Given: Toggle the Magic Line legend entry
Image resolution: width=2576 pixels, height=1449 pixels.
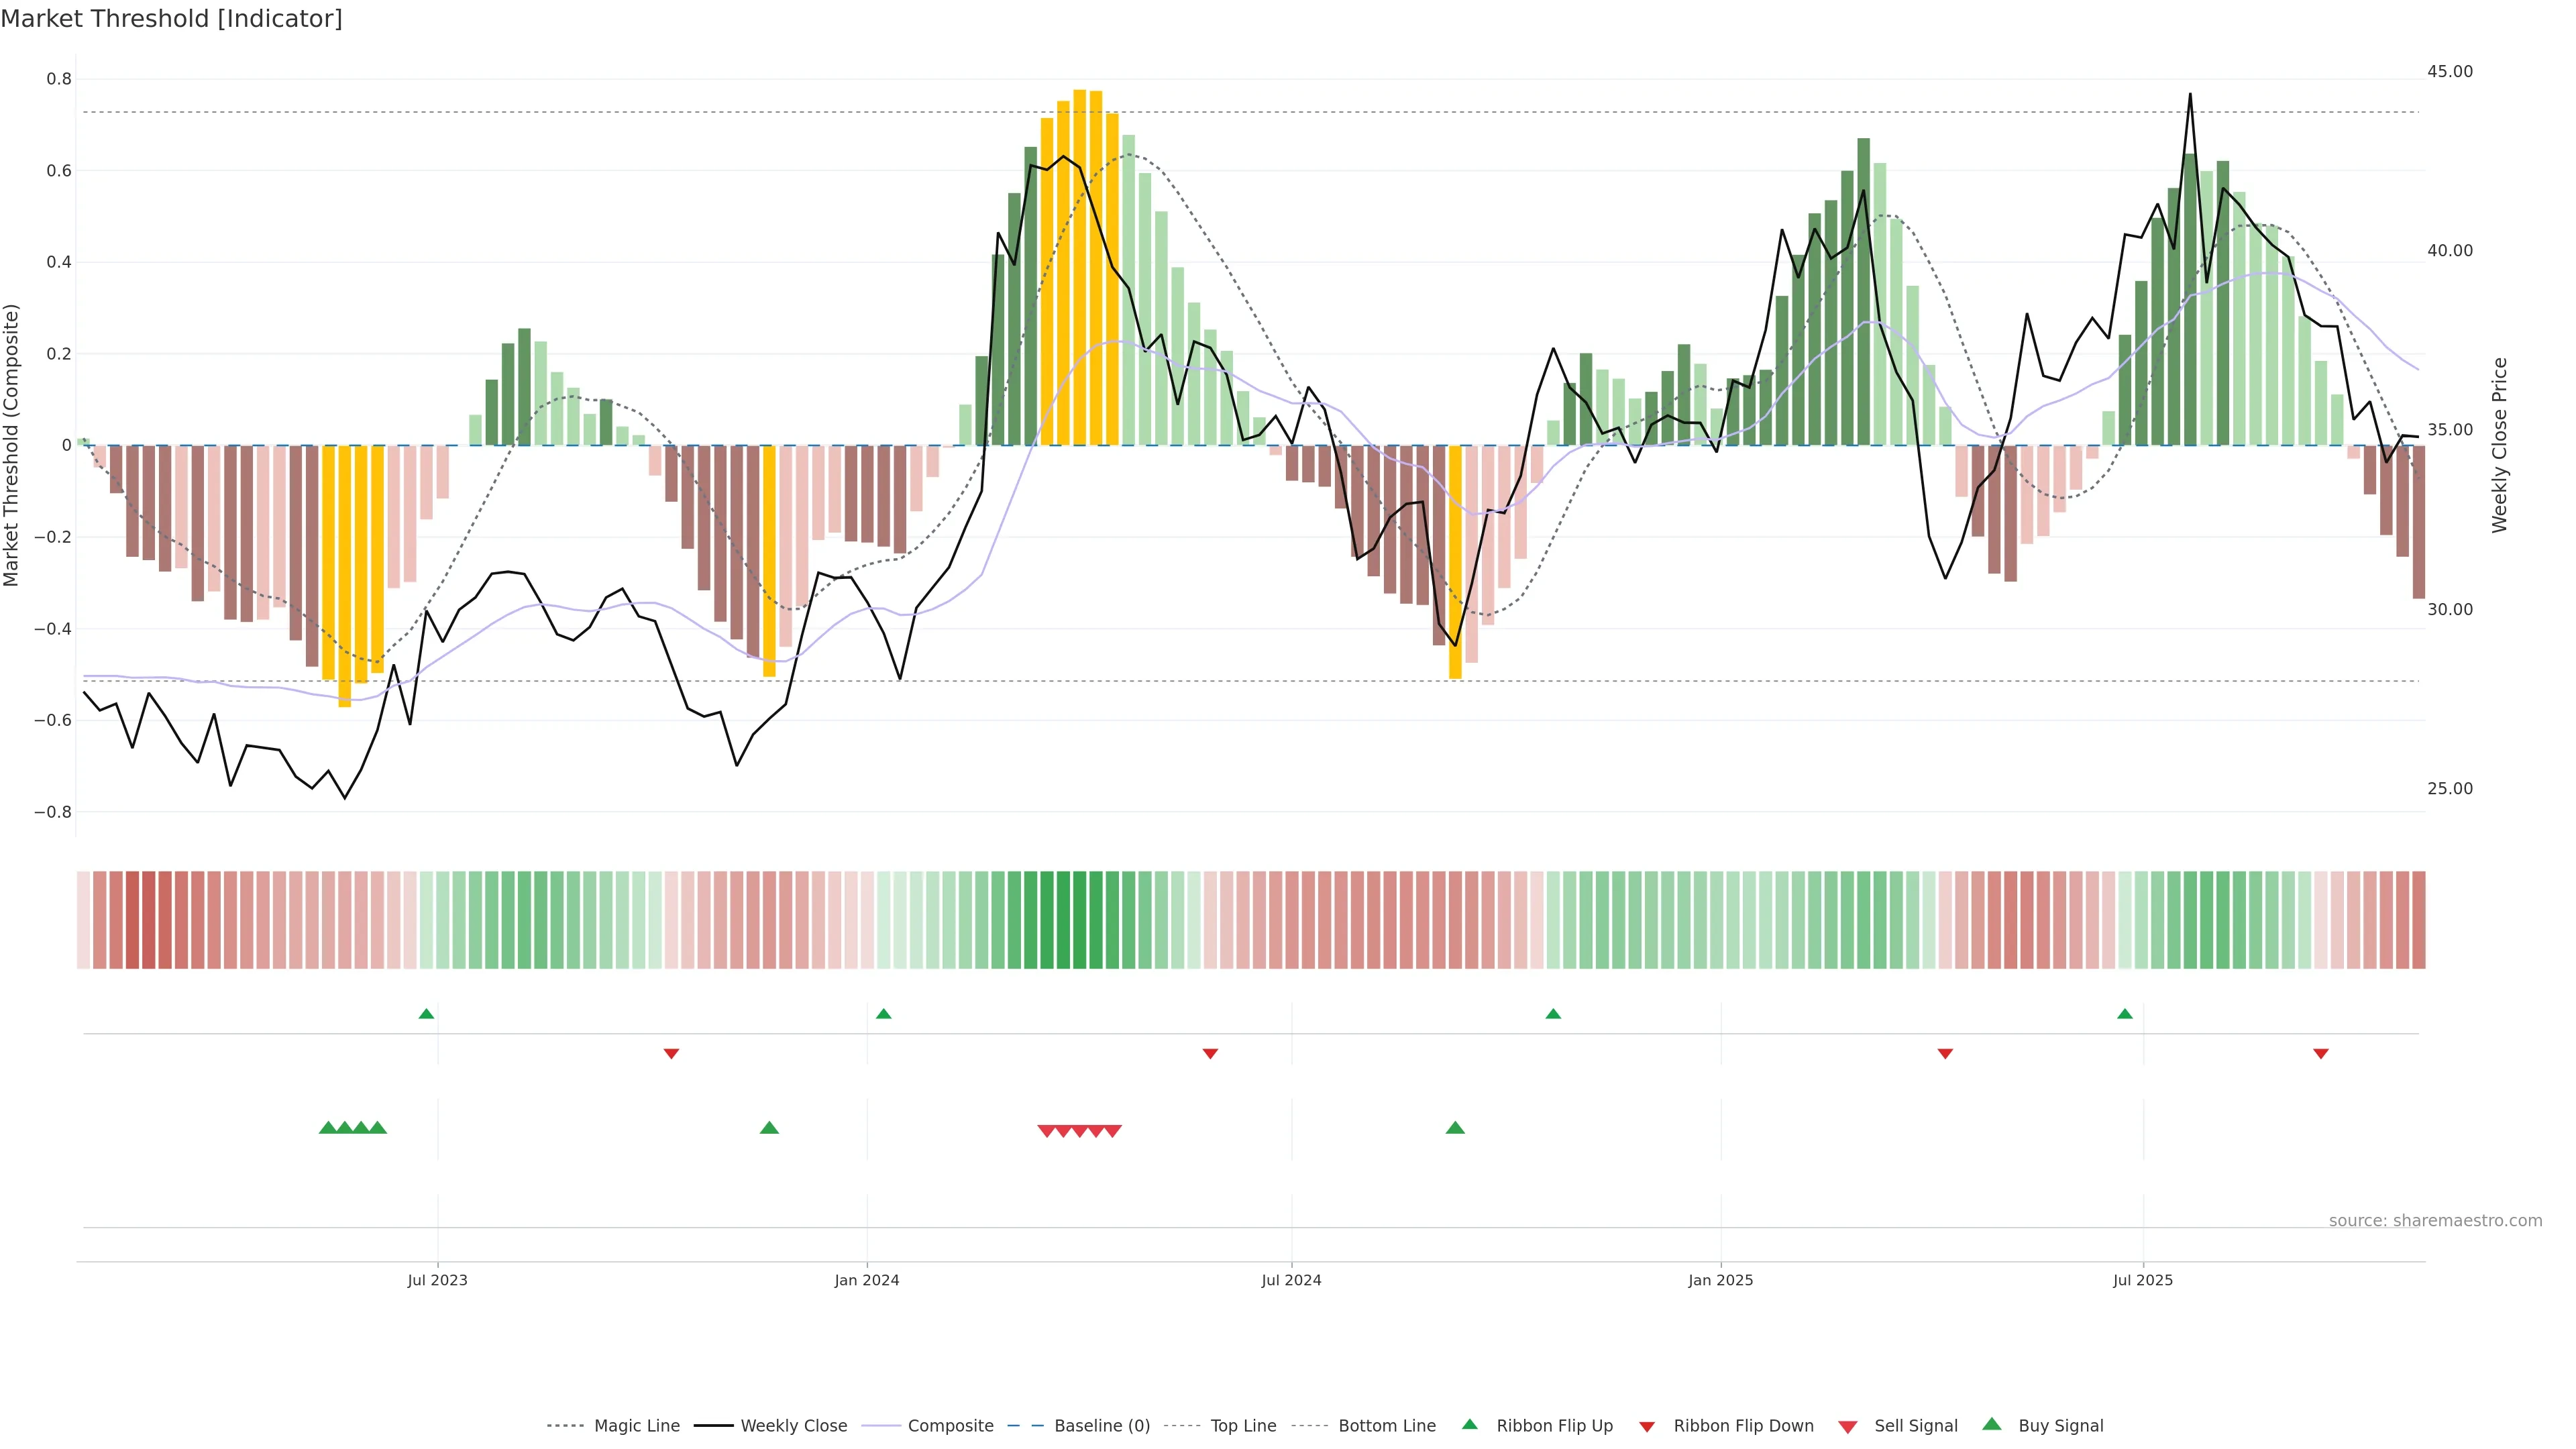Looking at the screenshot, I should tap(636, 1426).
